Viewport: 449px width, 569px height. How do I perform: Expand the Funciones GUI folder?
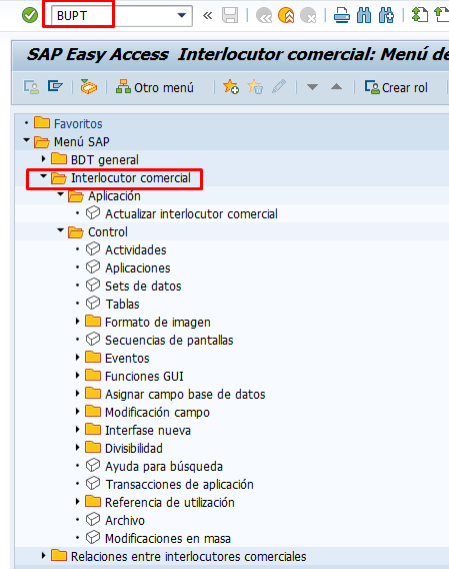77,375
